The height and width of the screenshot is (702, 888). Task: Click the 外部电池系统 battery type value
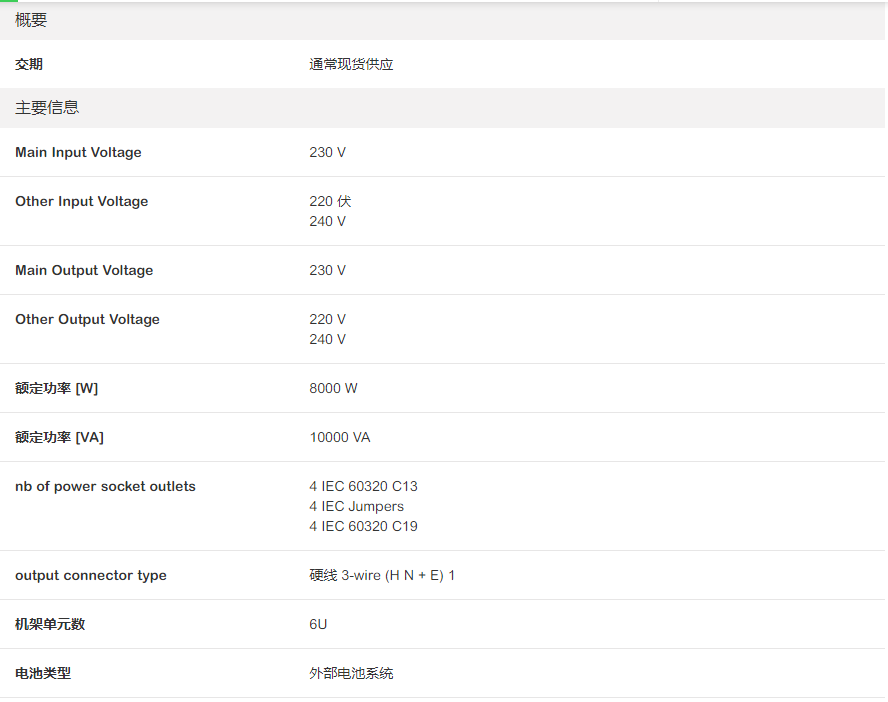pos(351,674)
